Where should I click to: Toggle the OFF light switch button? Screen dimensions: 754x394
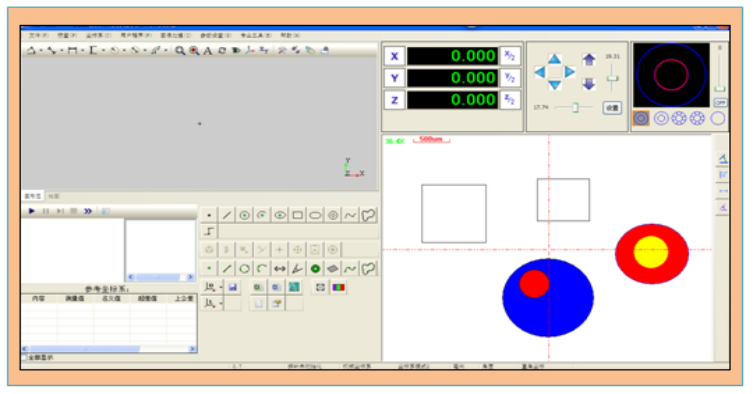pyautogui.click(x=720, y=102)
